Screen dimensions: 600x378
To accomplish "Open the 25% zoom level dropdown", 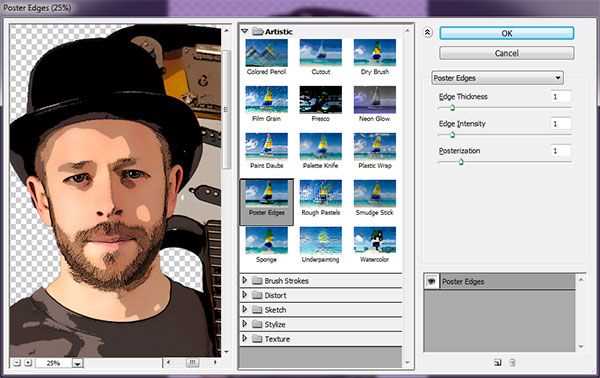I will coord(77,363).
